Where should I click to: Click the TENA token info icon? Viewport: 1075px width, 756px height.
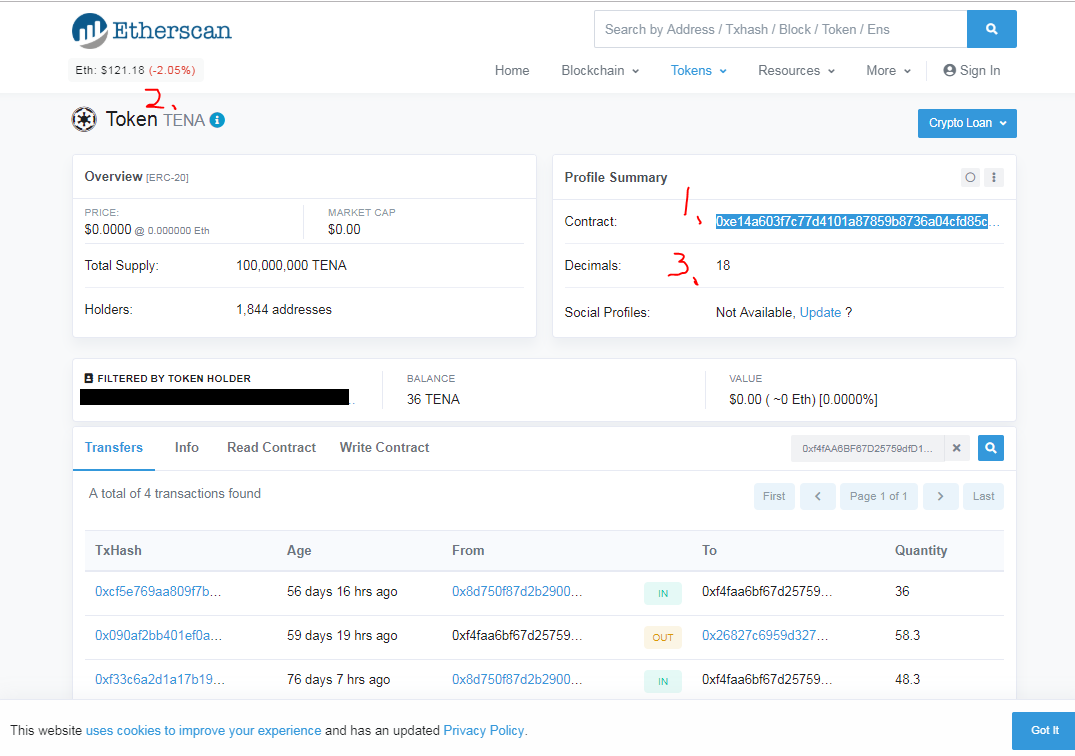pyautogui.click(x=217, y=120)
